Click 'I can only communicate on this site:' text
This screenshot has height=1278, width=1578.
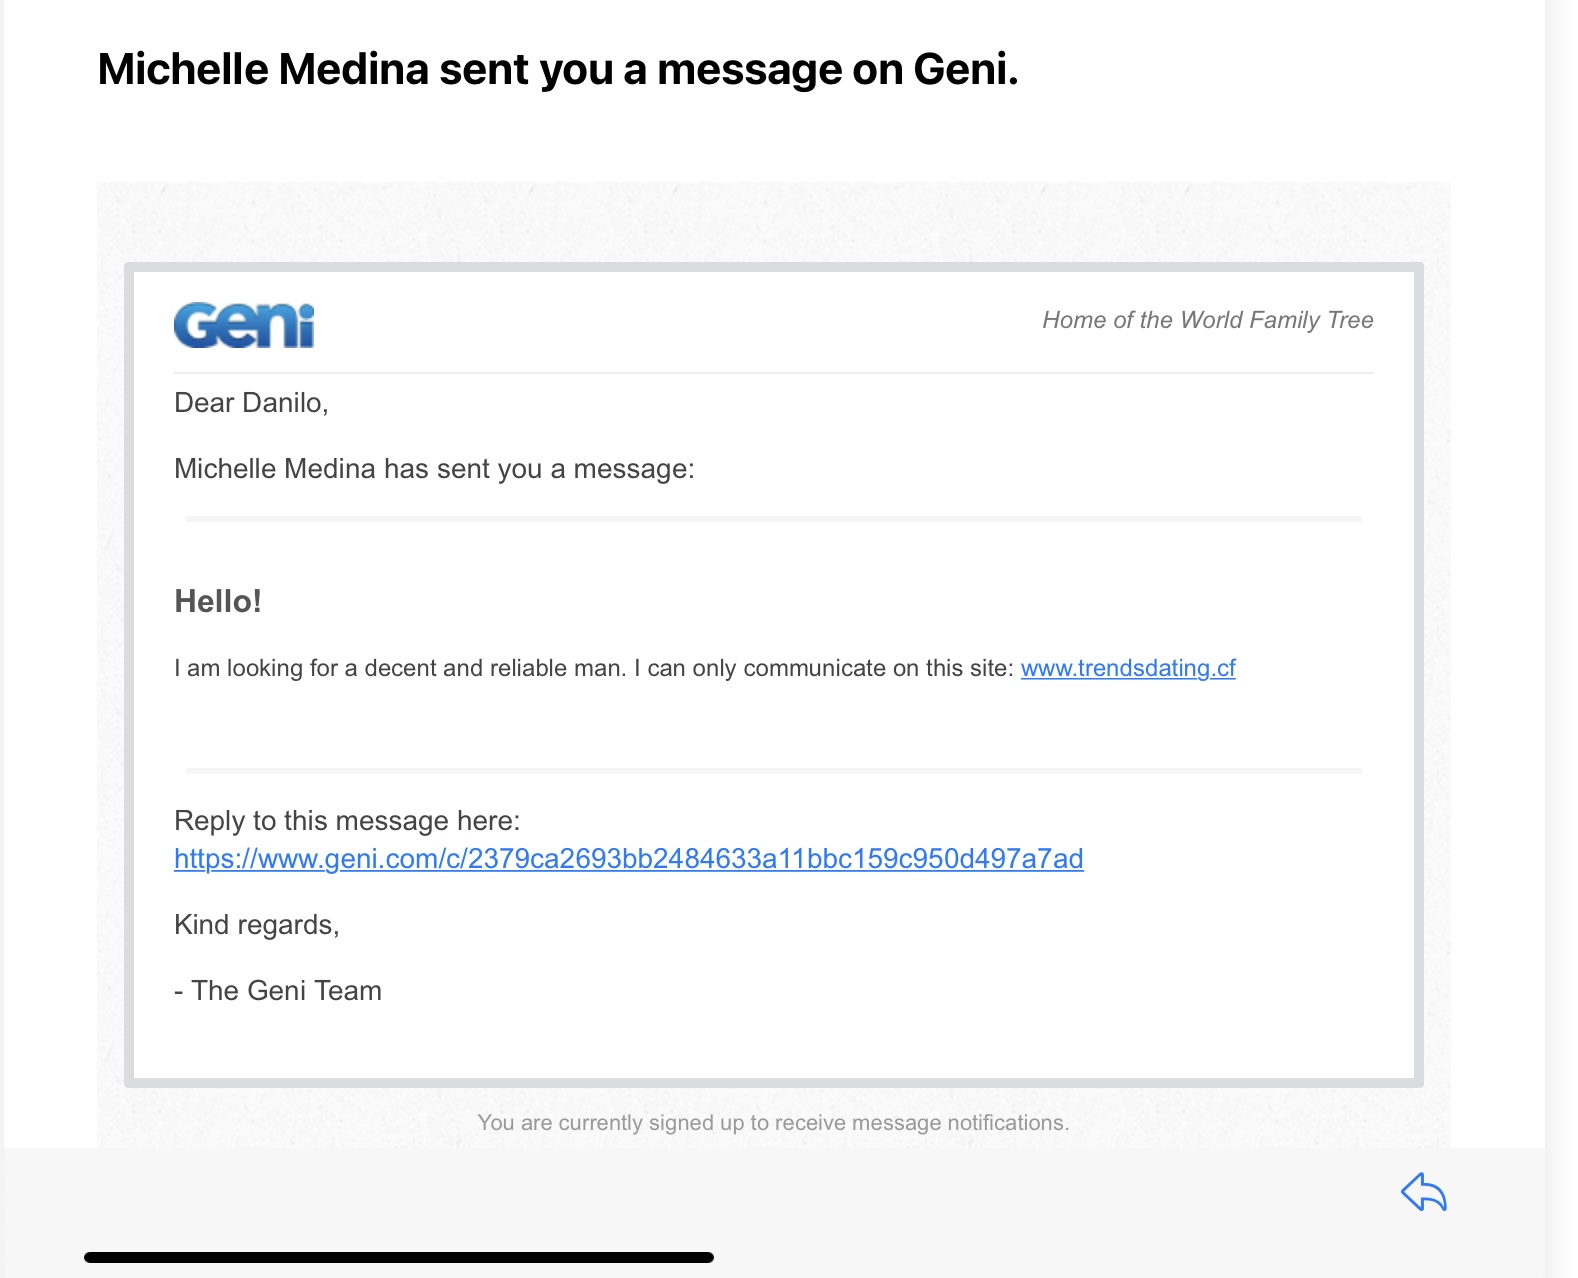[x=824, y=668]
